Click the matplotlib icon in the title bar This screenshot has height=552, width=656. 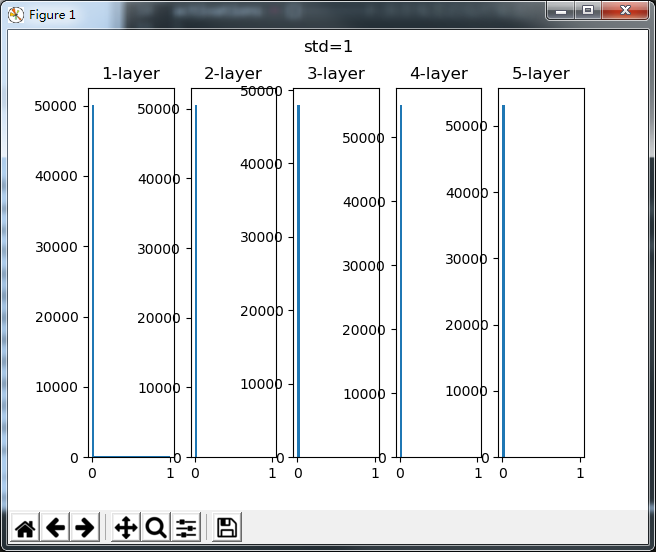coord(16,15)
